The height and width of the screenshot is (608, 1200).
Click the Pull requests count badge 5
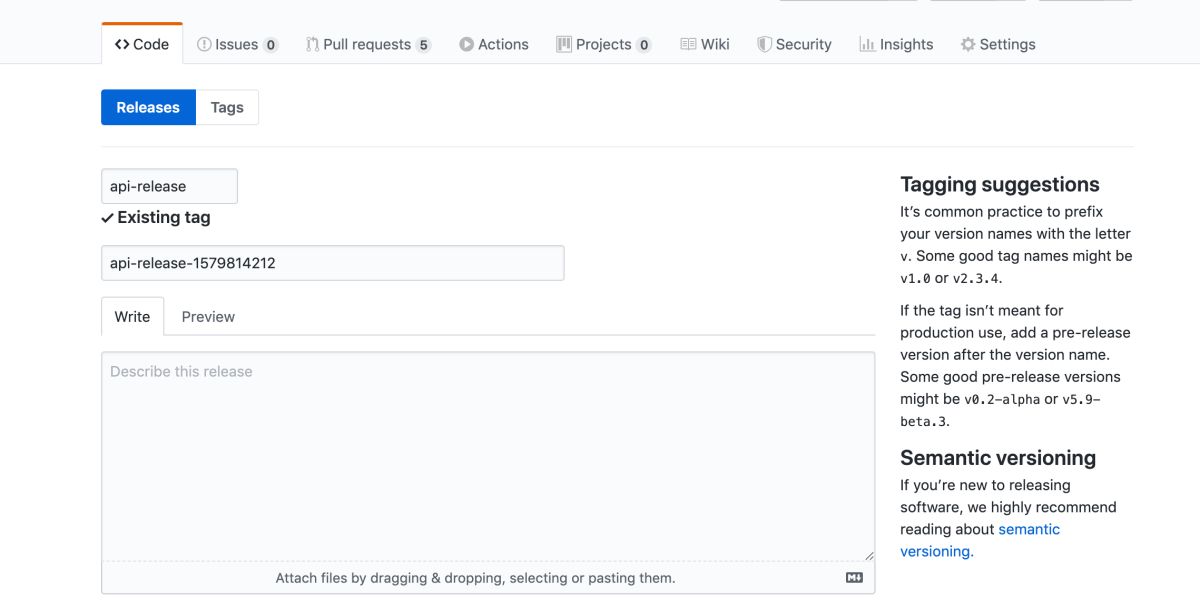(423, 45)
